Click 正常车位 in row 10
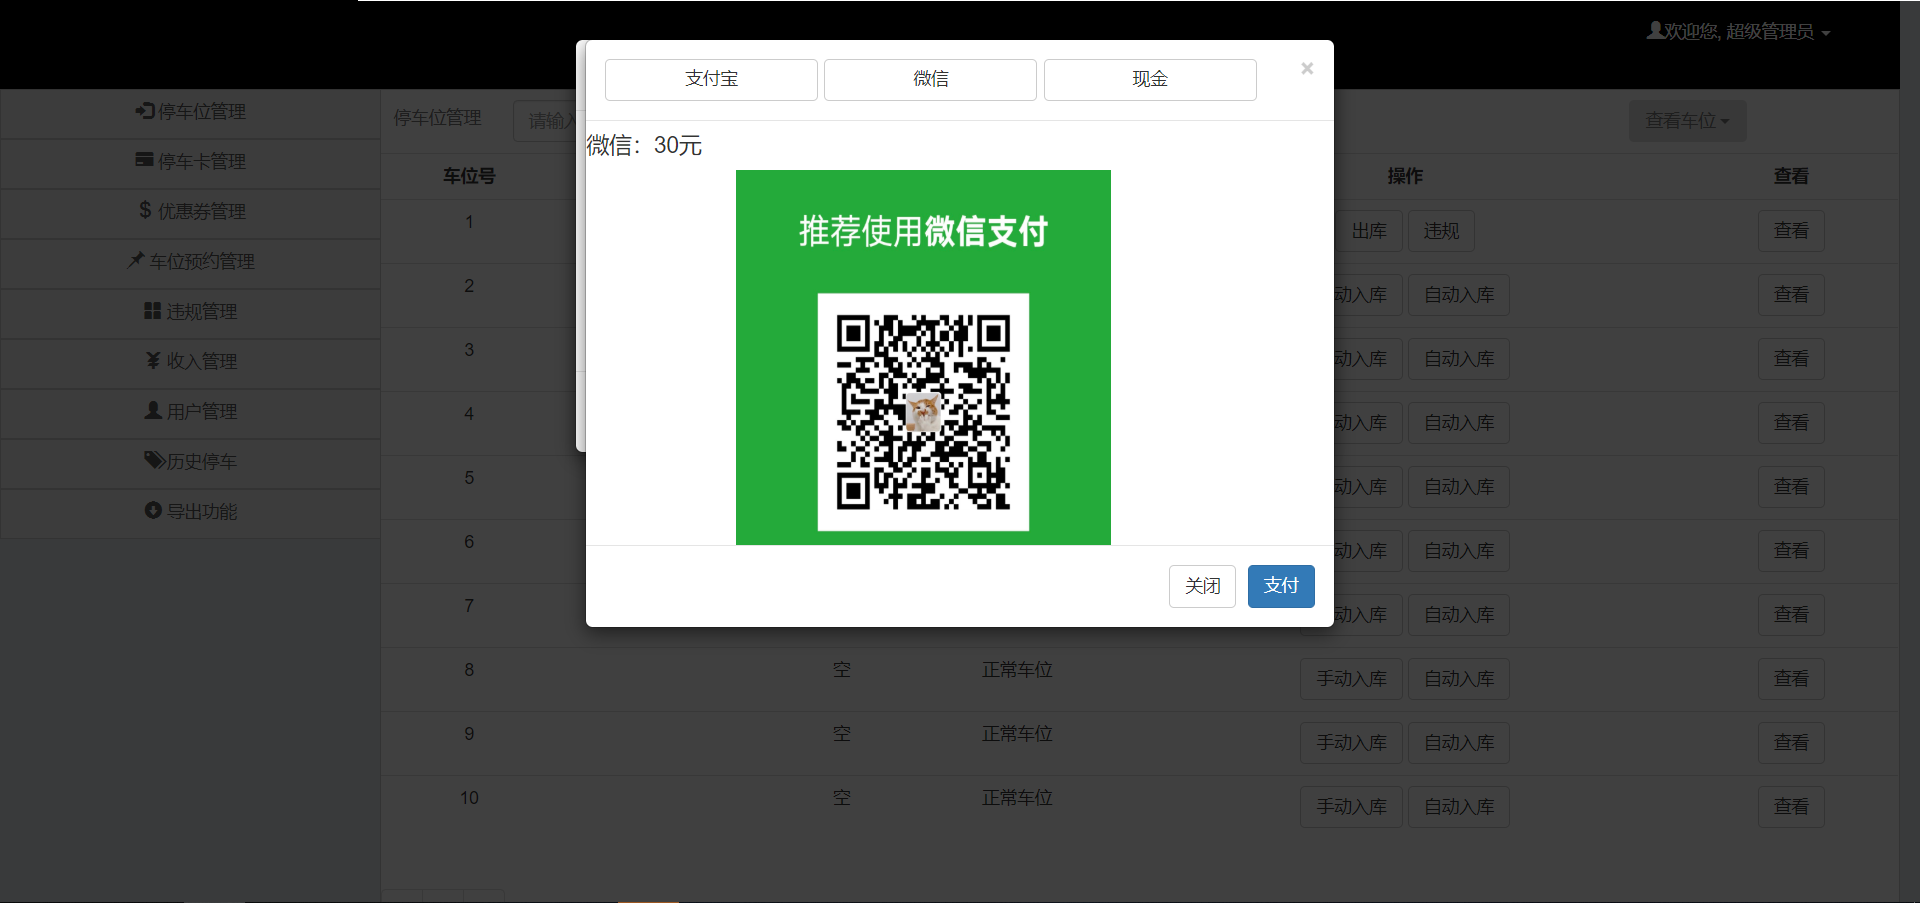Viewport: 1920px width, 903px height. (1017, 798)
